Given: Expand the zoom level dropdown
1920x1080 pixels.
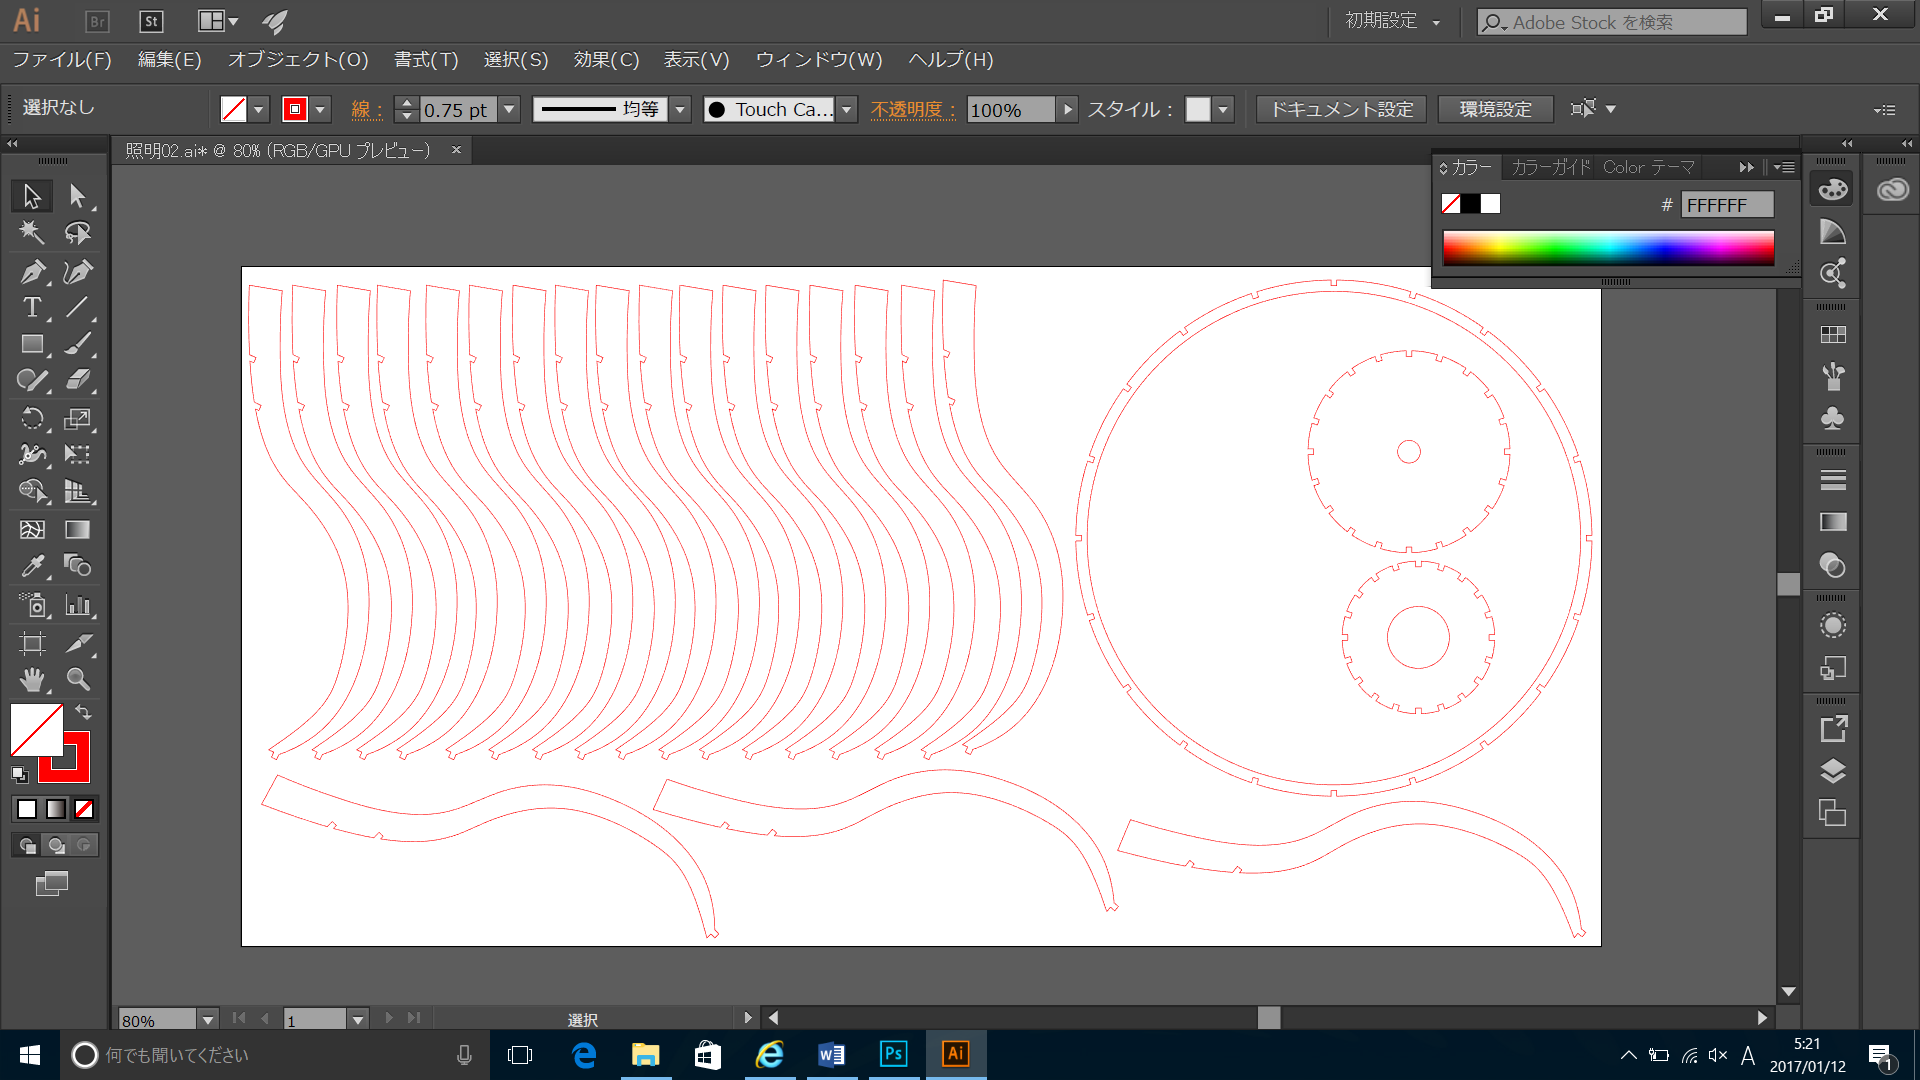Looking at the screenshot, I should (208, 1020).
